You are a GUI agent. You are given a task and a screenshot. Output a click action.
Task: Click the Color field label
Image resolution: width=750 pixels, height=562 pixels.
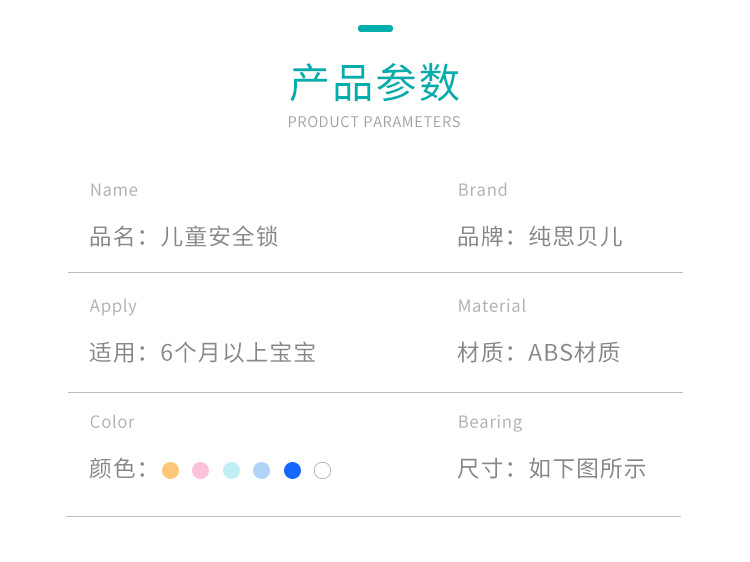112,422
